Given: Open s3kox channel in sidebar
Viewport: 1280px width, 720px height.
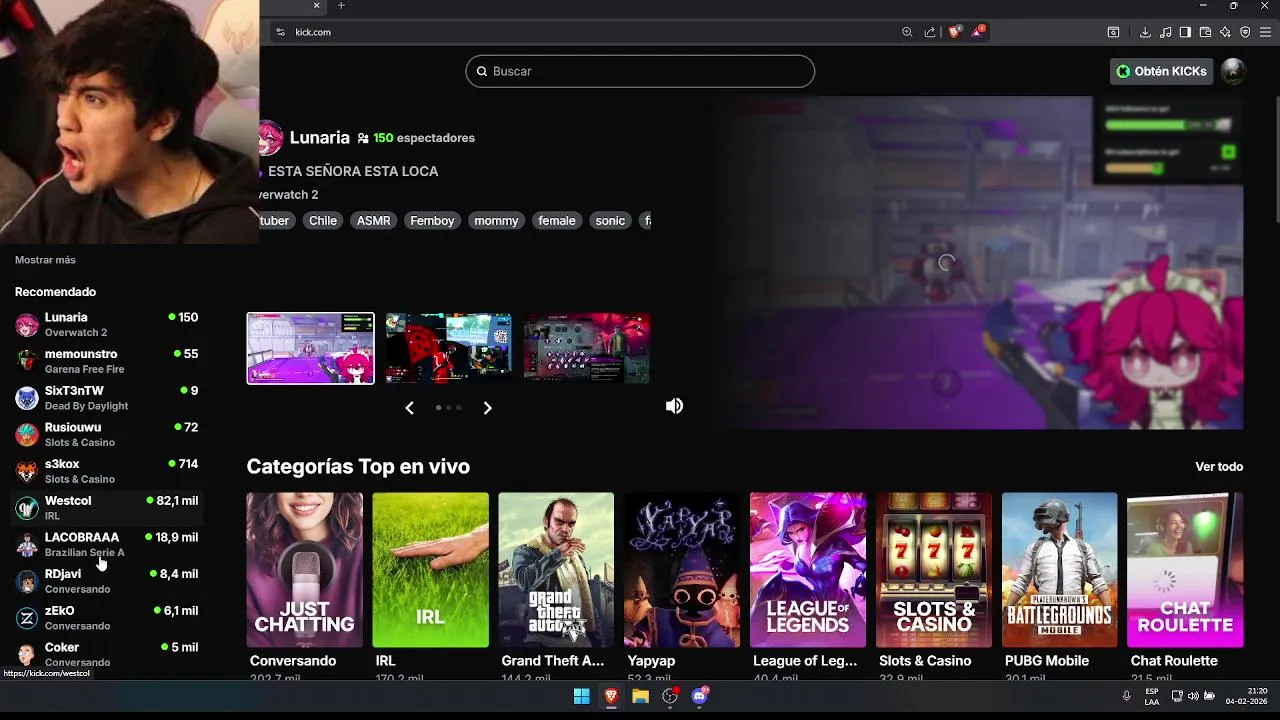Looking at the screenshot, I should coord(107,471).
